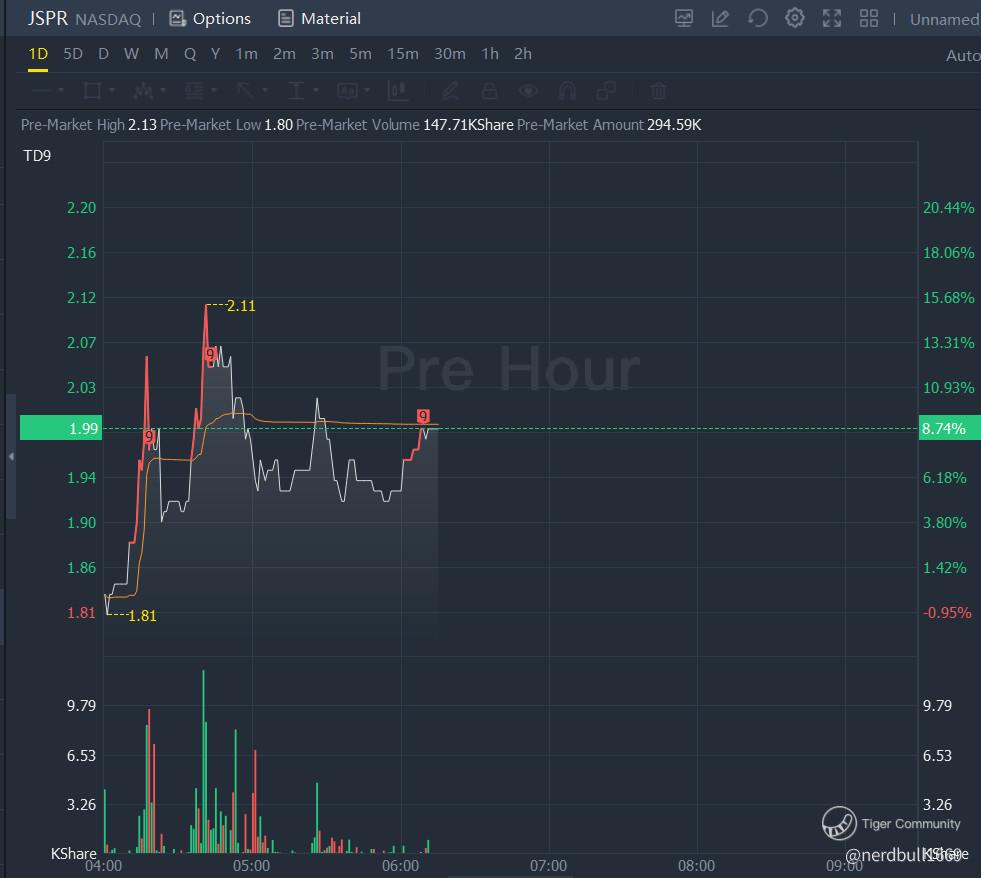This screenshot has width=981, height=878.
Task: Click the Pre-Market High 2.13 value
Action: [143, 125]
